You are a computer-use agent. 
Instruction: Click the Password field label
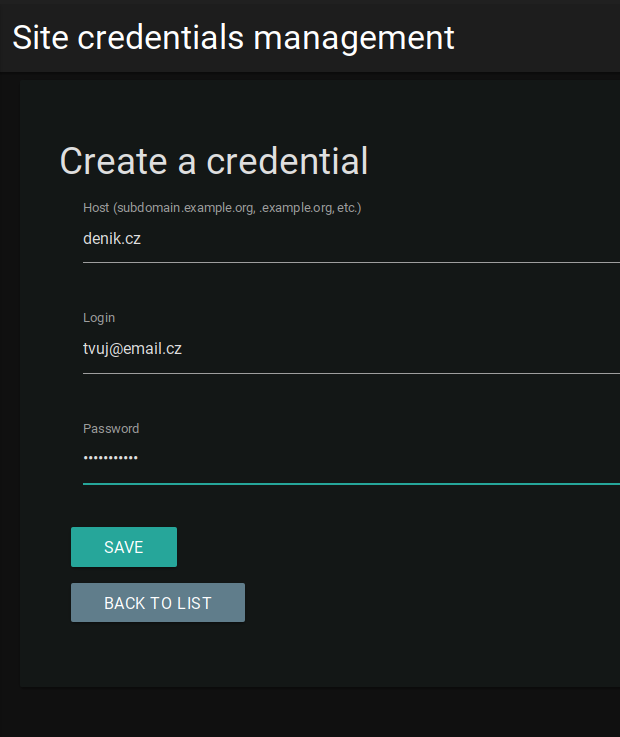(111, 428)
